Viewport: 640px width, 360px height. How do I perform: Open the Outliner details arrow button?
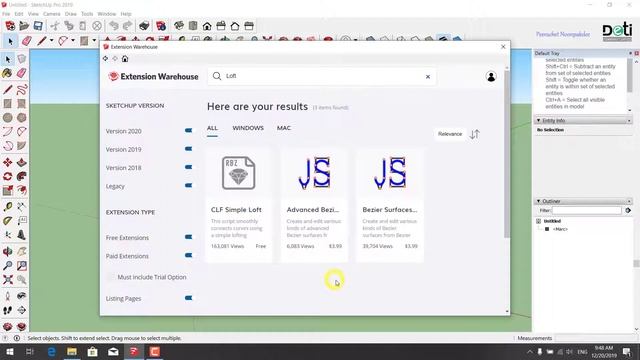(628, 210)
